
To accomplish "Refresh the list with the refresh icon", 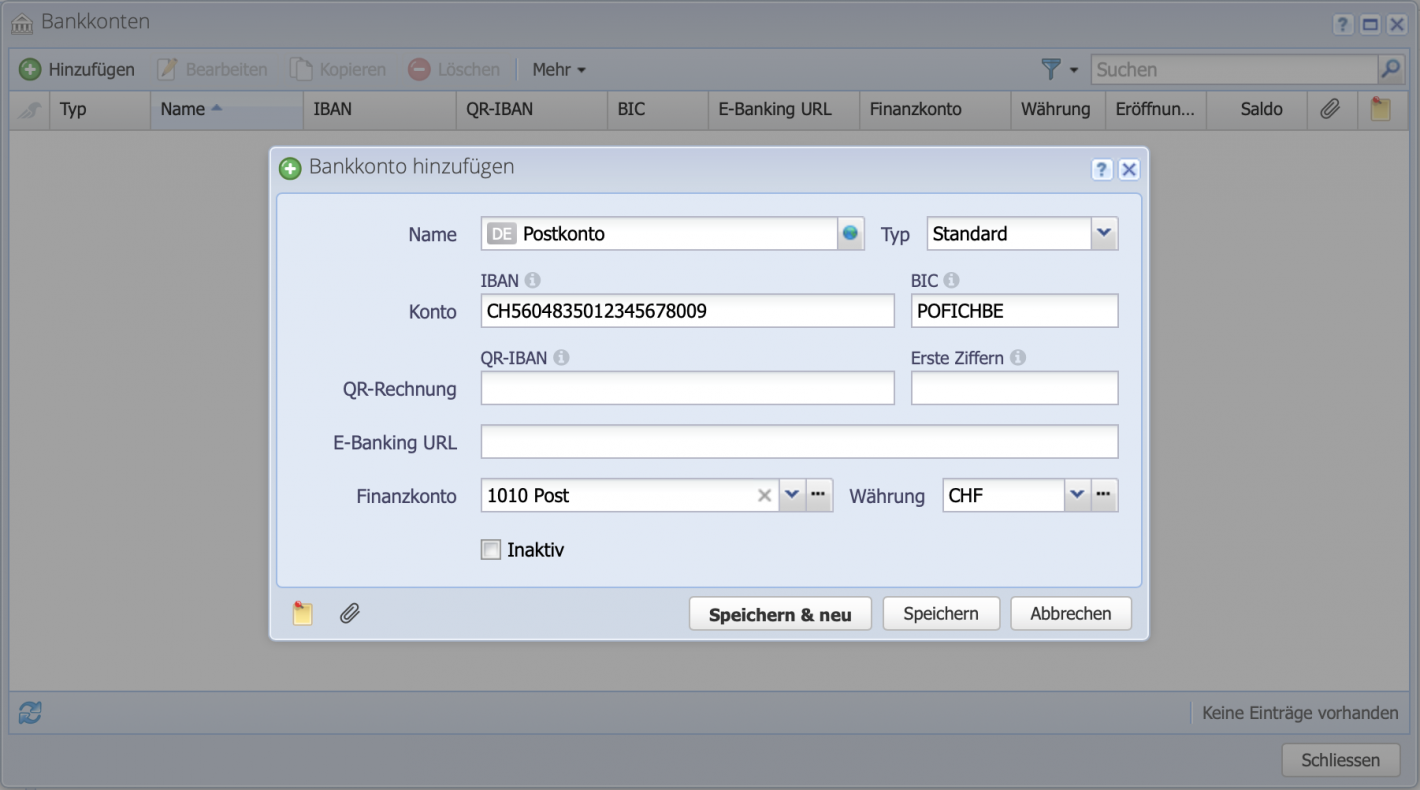I will pos(29,712).
